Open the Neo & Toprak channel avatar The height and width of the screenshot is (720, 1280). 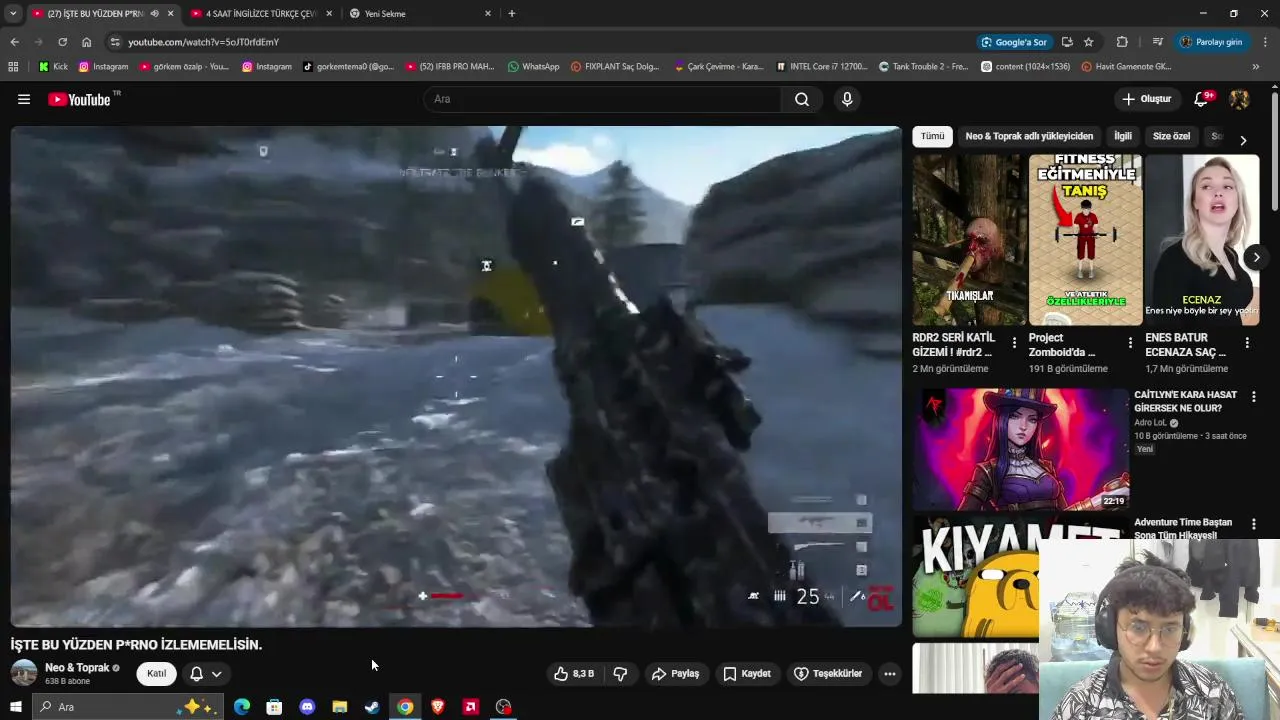[24, 673]
